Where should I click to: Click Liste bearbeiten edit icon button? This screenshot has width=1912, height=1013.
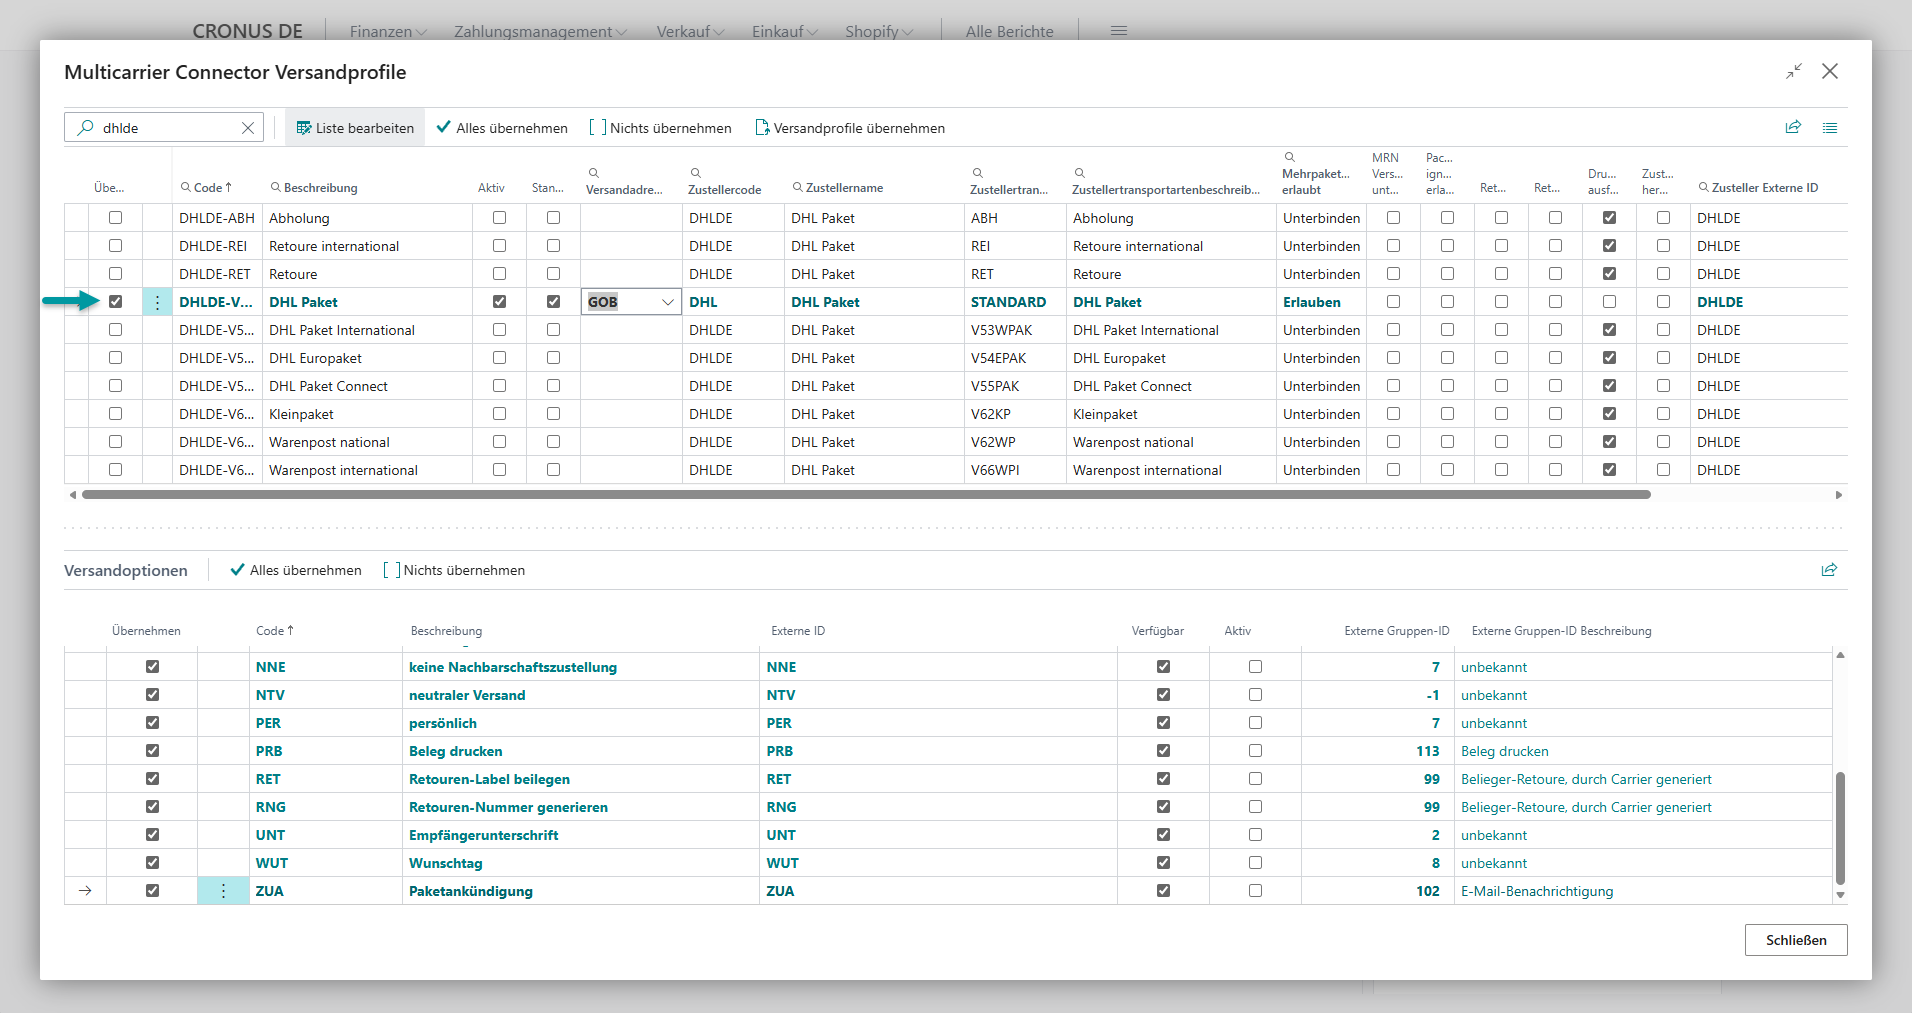[x=355, y=128]
